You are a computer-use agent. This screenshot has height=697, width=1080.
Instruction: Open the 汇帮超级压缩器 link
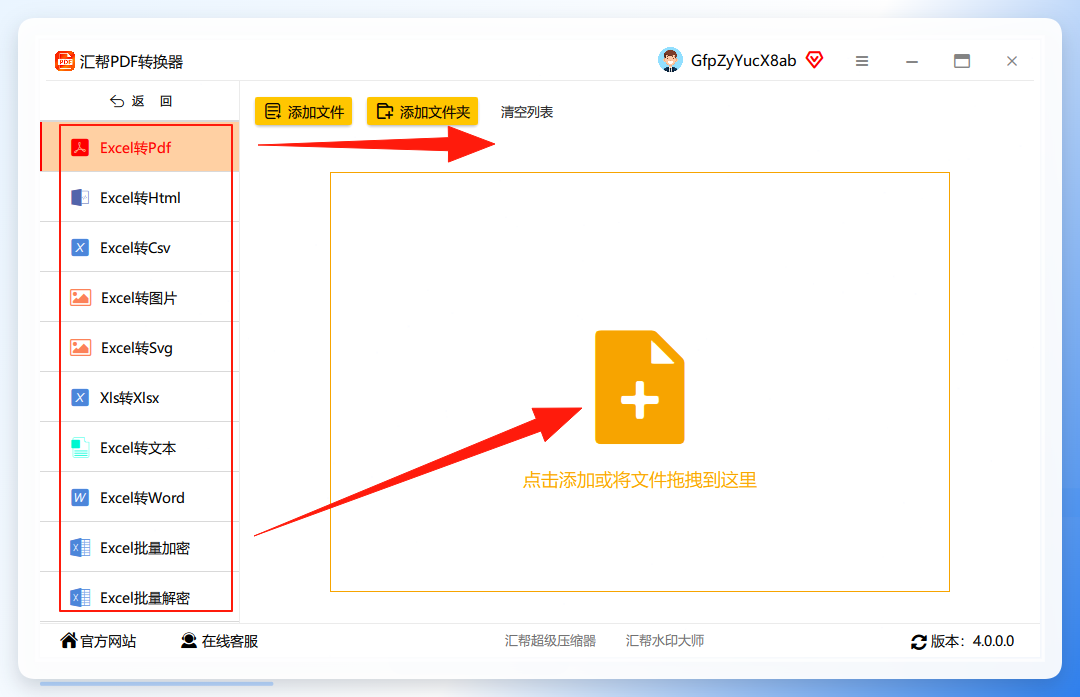[550, 641]
